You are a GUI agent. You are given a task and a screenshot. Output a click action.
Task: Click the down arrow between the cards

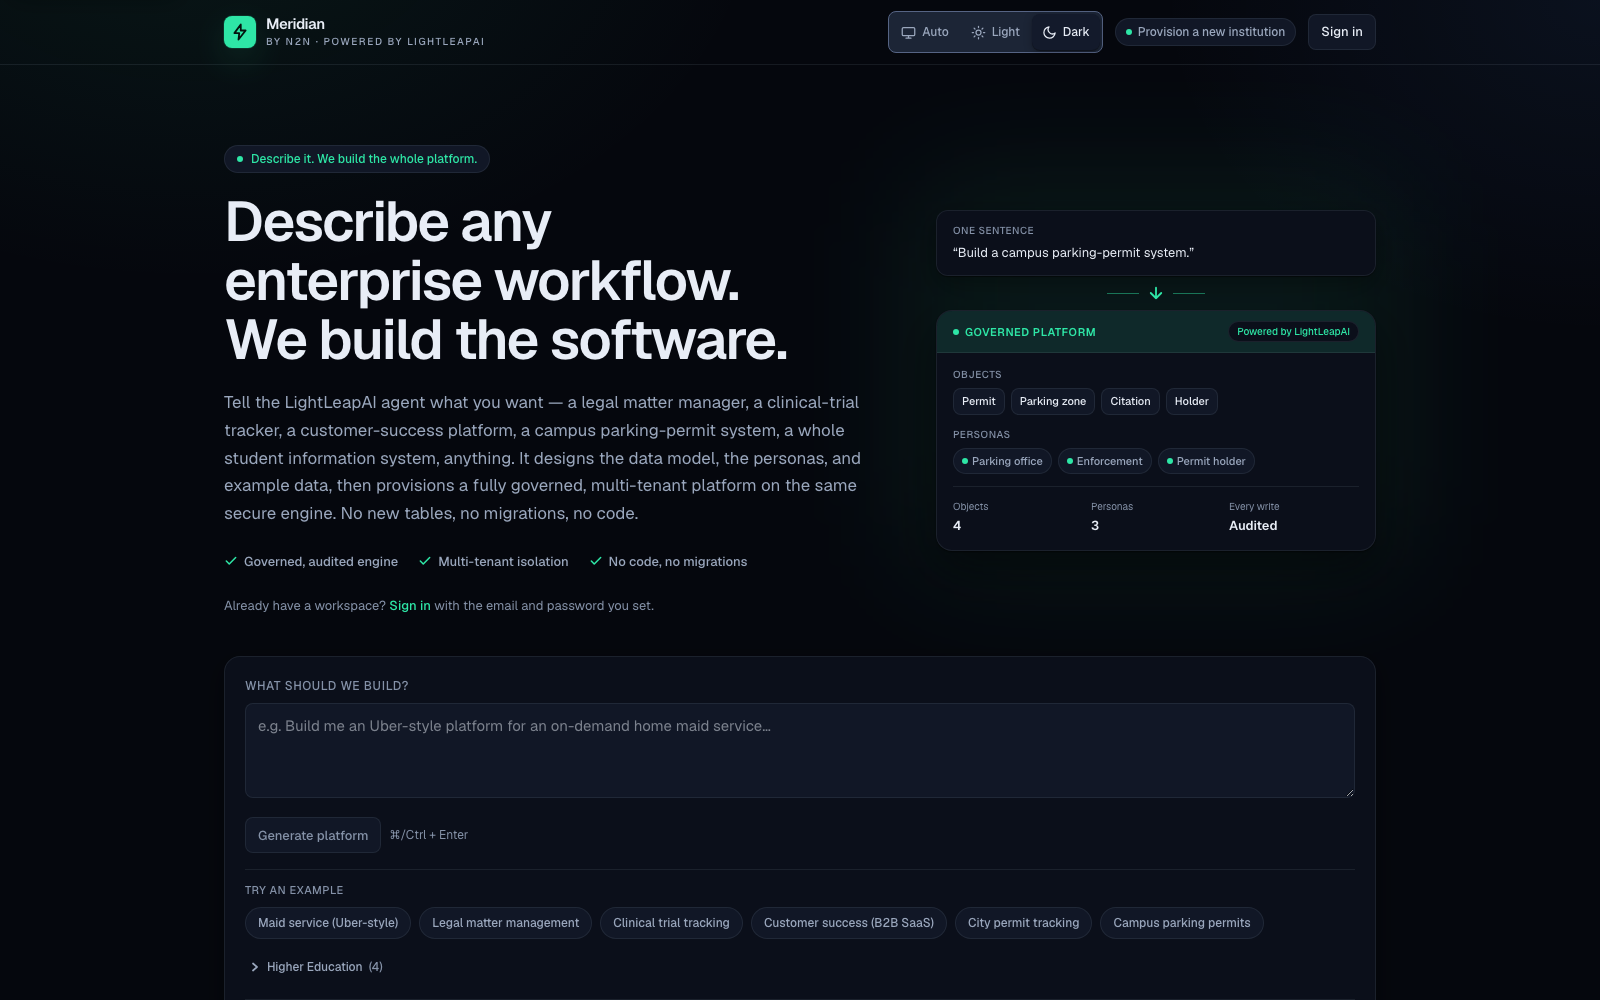(1156, 293)
